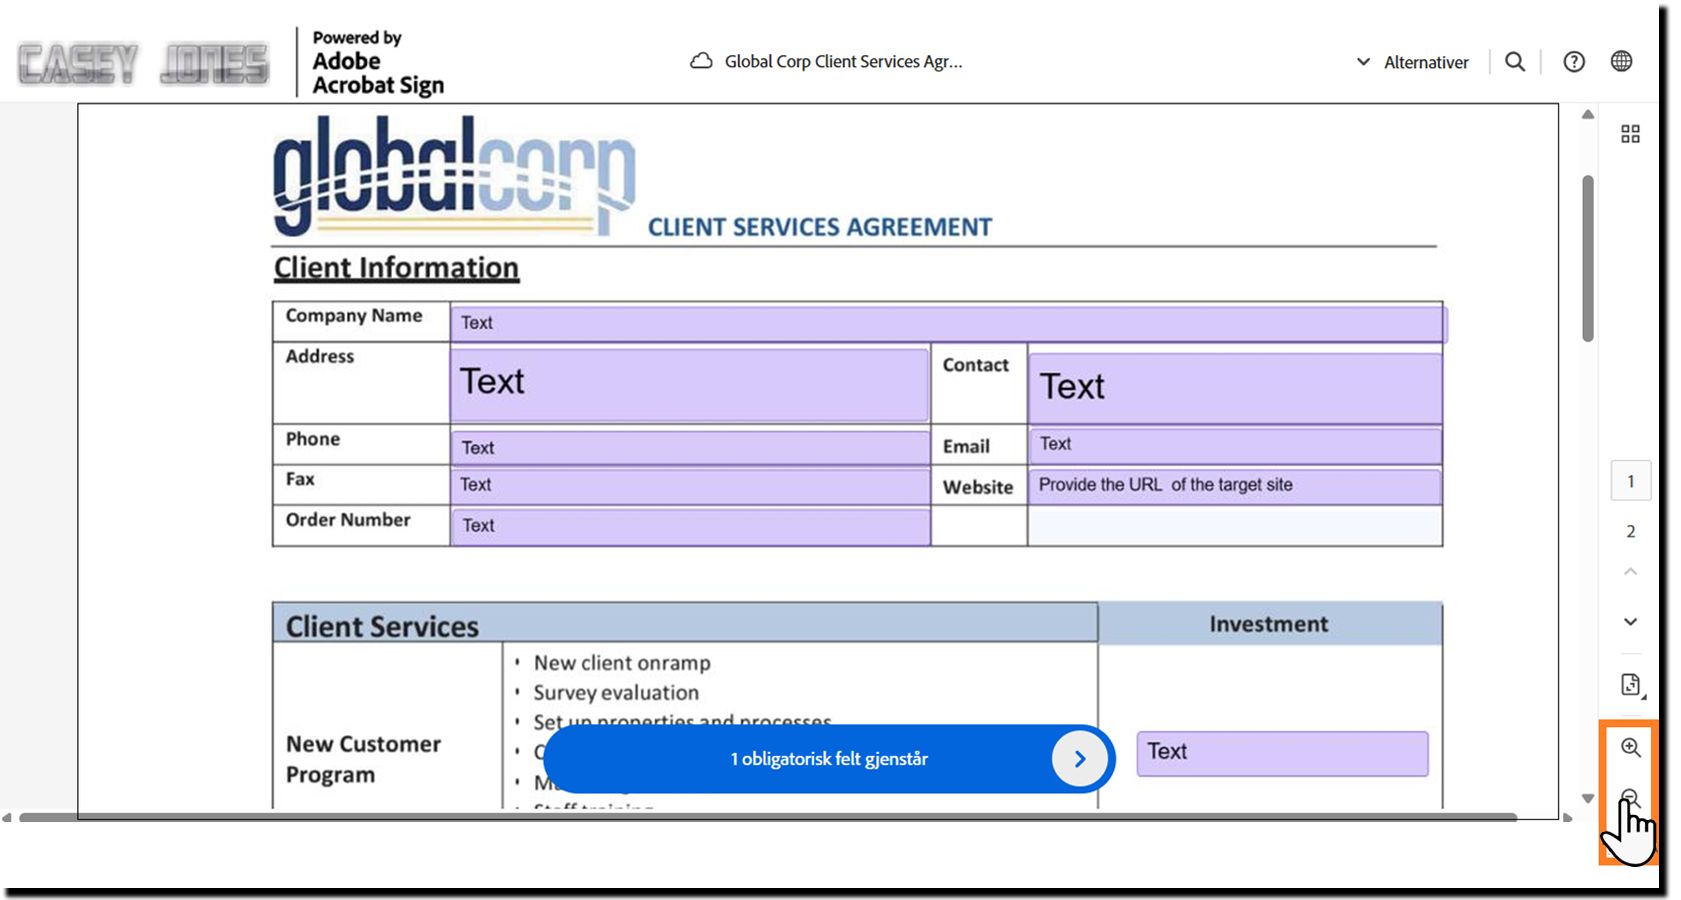The width and height of the screenshot is (1681, 900).
Task: Click the "Client Information" heading
Action: point(396,268)
